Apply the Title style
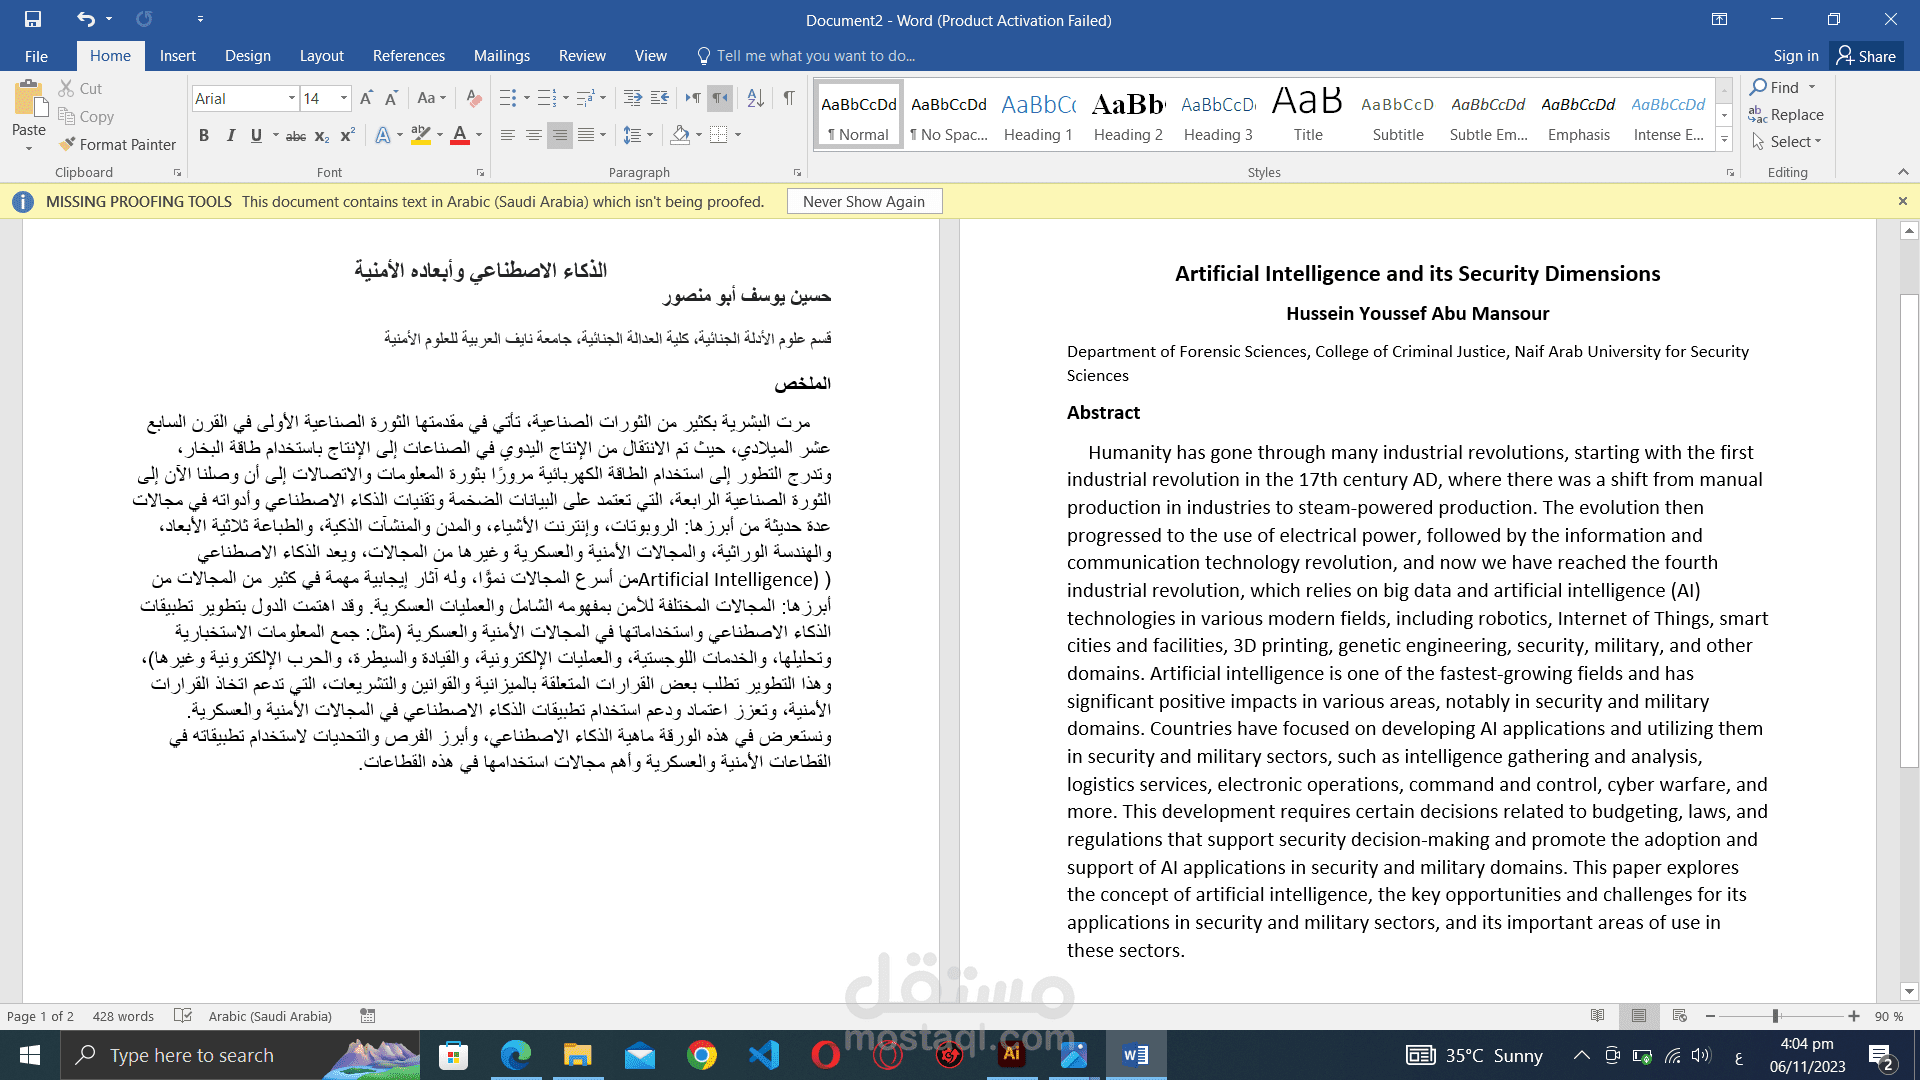 click(x=1308, y=115)
